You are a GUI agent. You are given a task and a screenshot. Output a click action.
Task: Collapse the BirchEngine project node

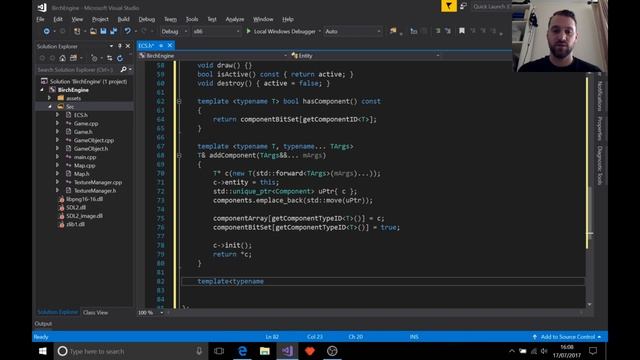(x=42, y=90)
